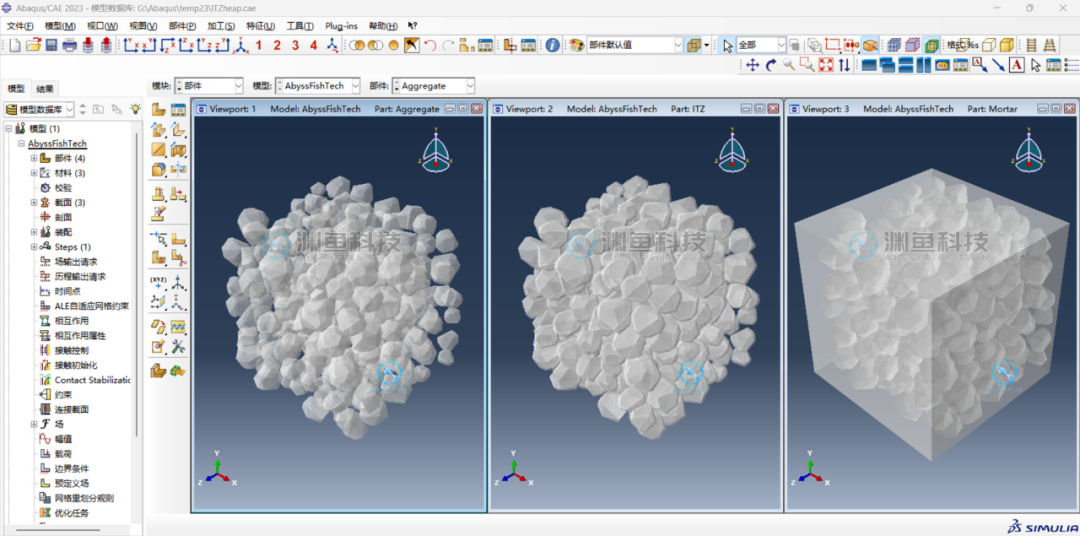Switch to the 模型 tab
1080x536 pixels.
(x=16, y=88)
